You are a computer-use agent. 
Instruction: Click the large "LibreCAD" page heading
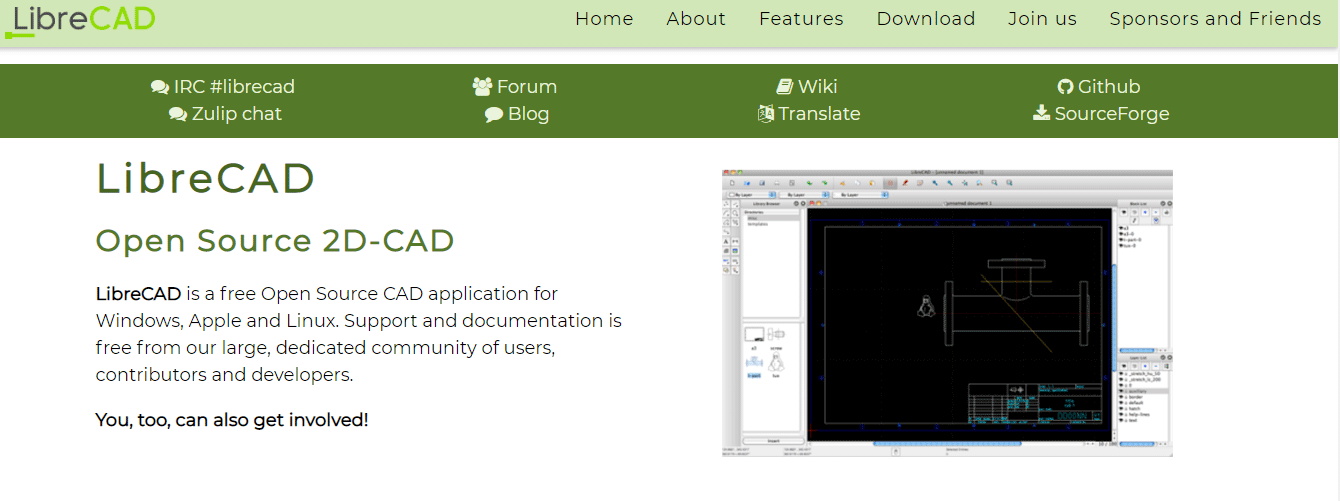[206, 178]
